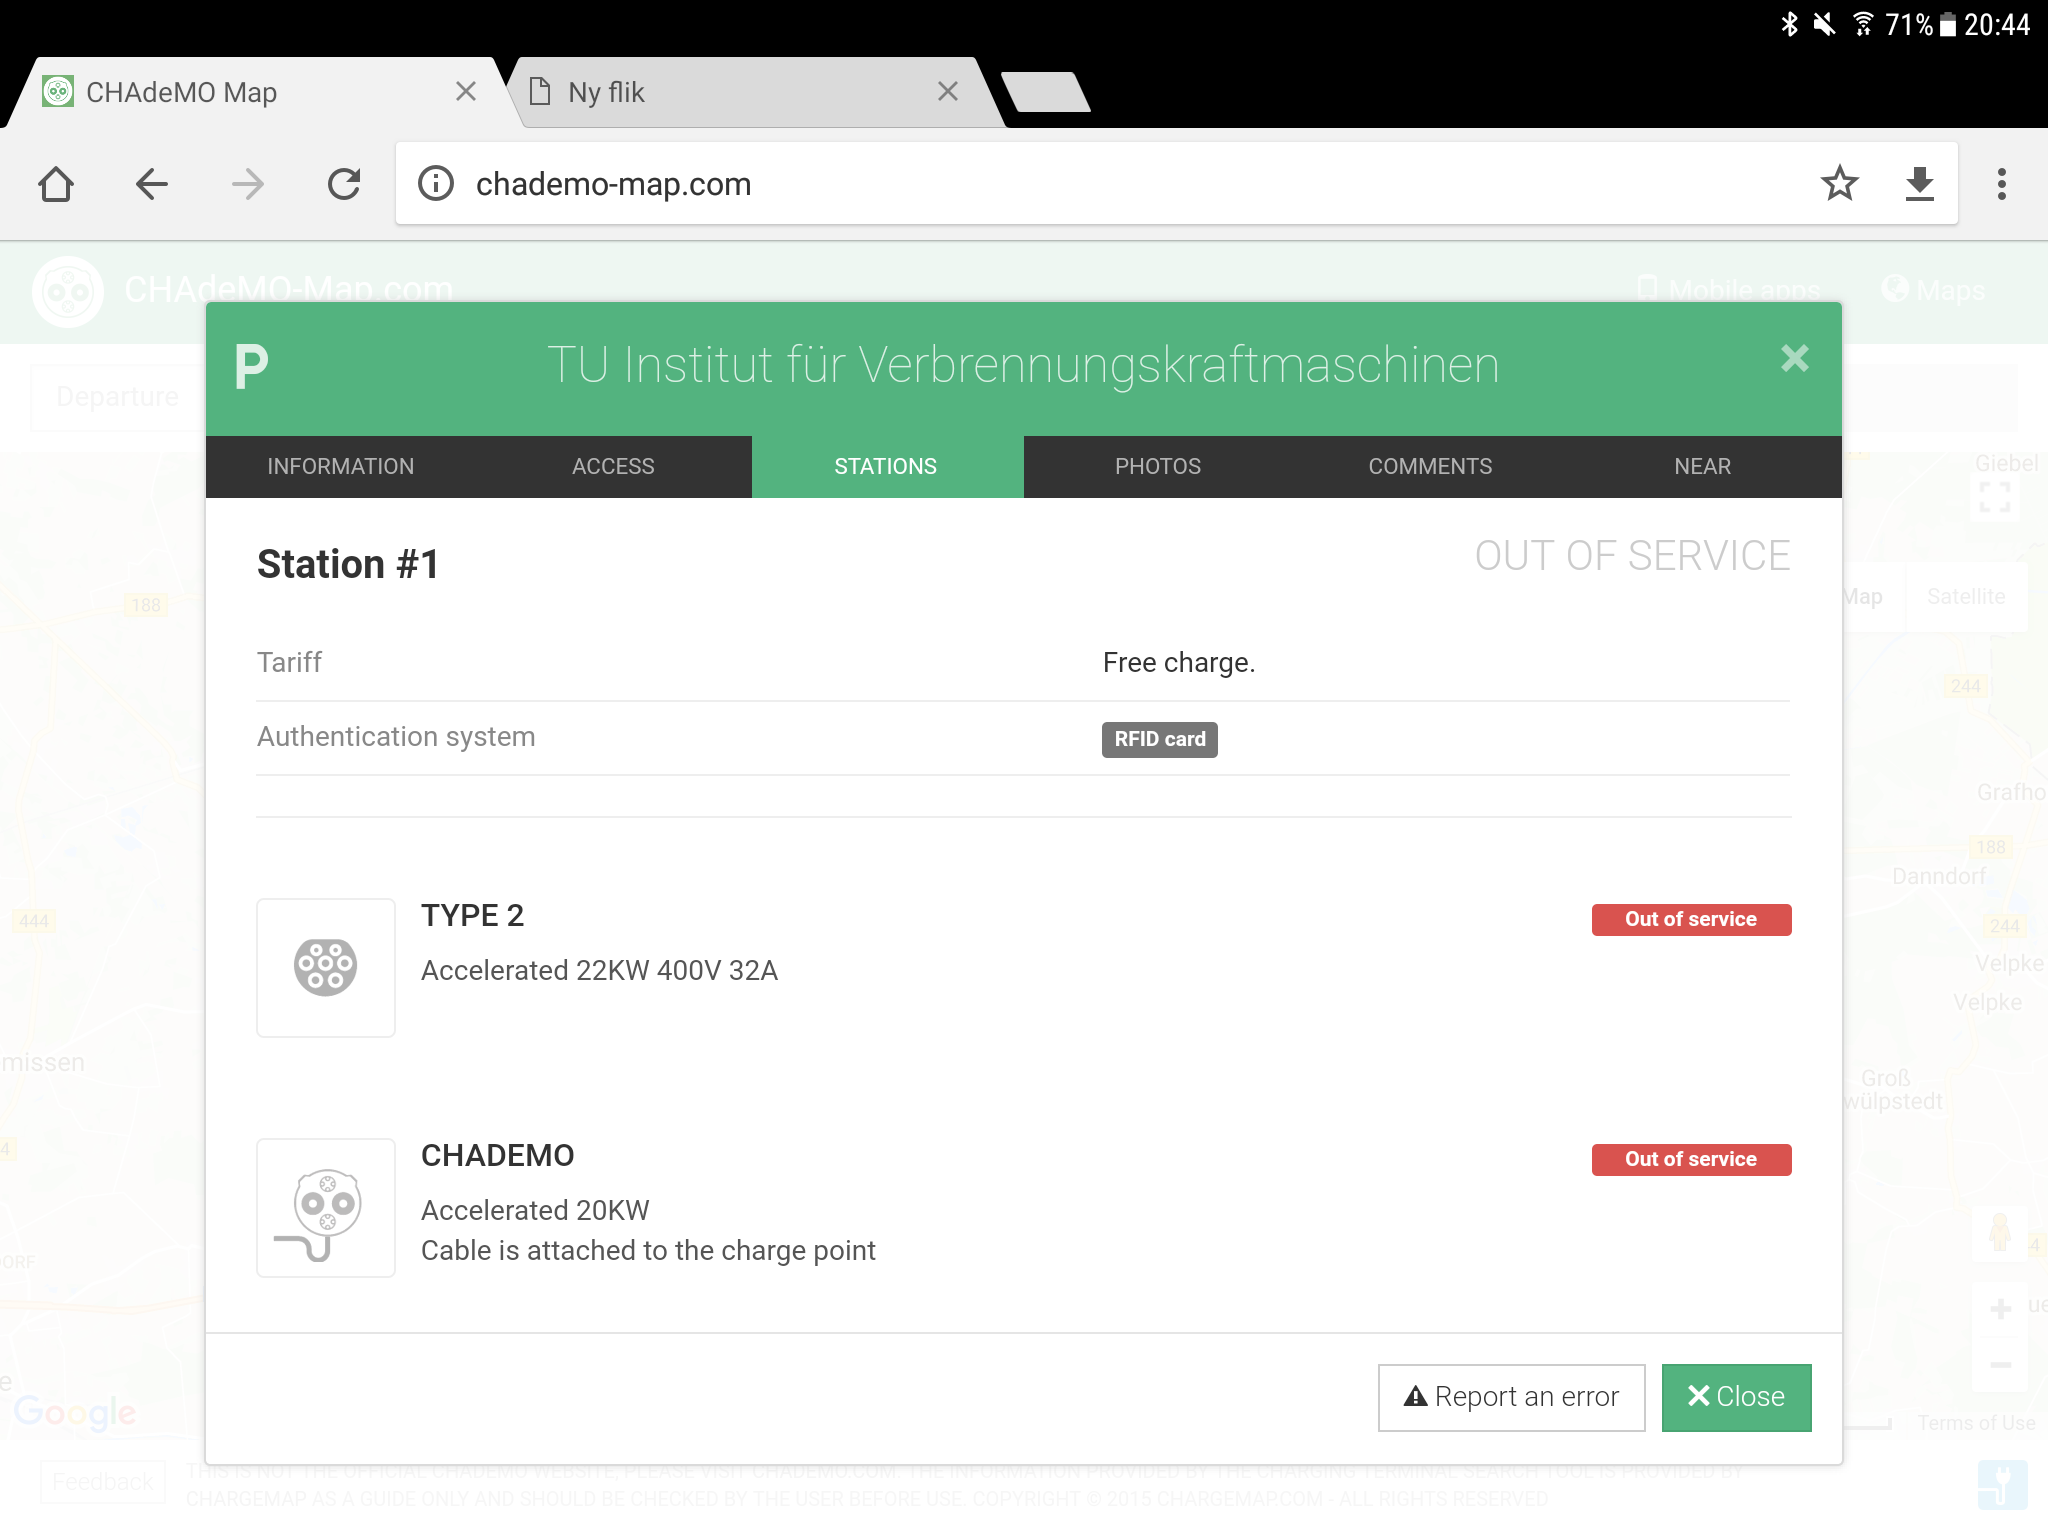Screen dimensions: 2048x1536
Task: Close the CHAdeMO Map browser tab
Action: click(x=466, y=92)
